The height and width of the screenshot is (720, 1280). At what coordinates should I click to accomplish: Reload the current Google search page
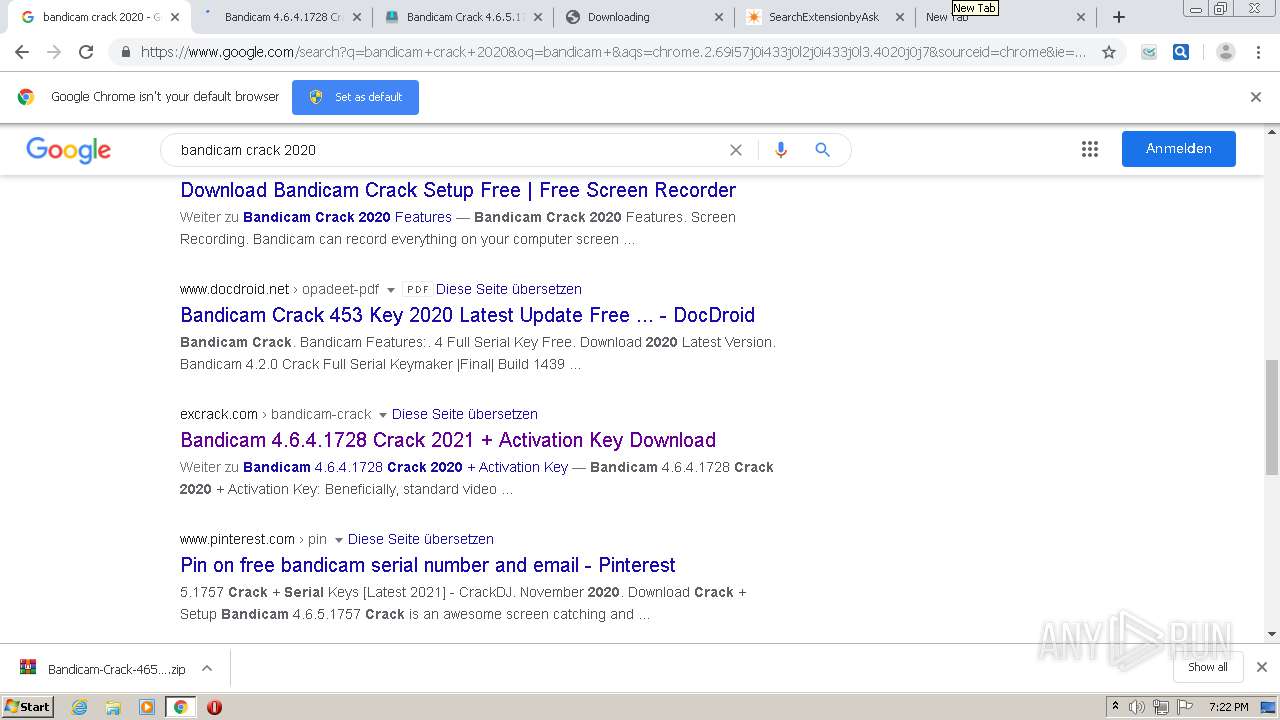coord(86,52)
